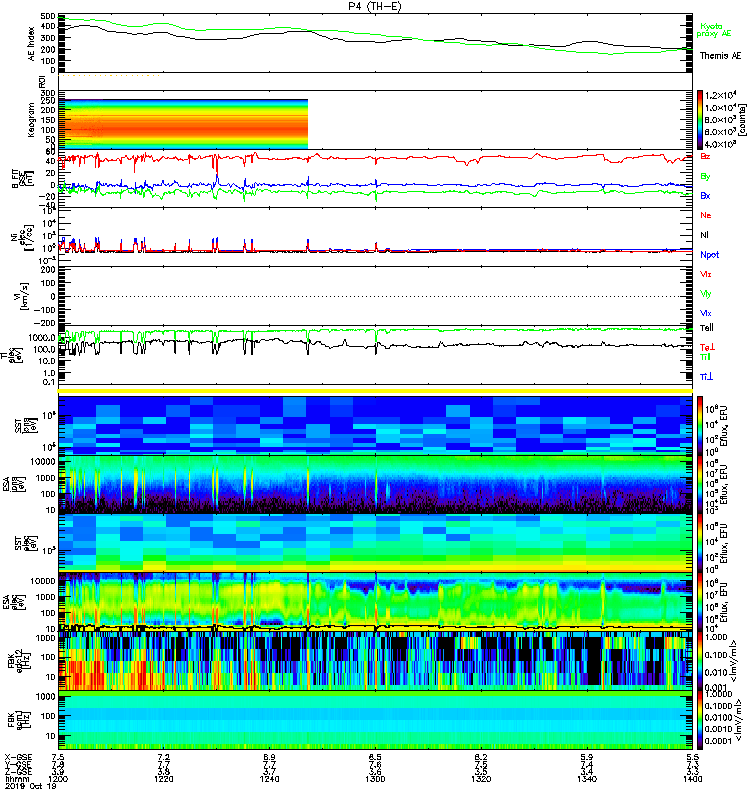
Task: Click the 1300 time tick label
Action: click(x=376, y=779)
